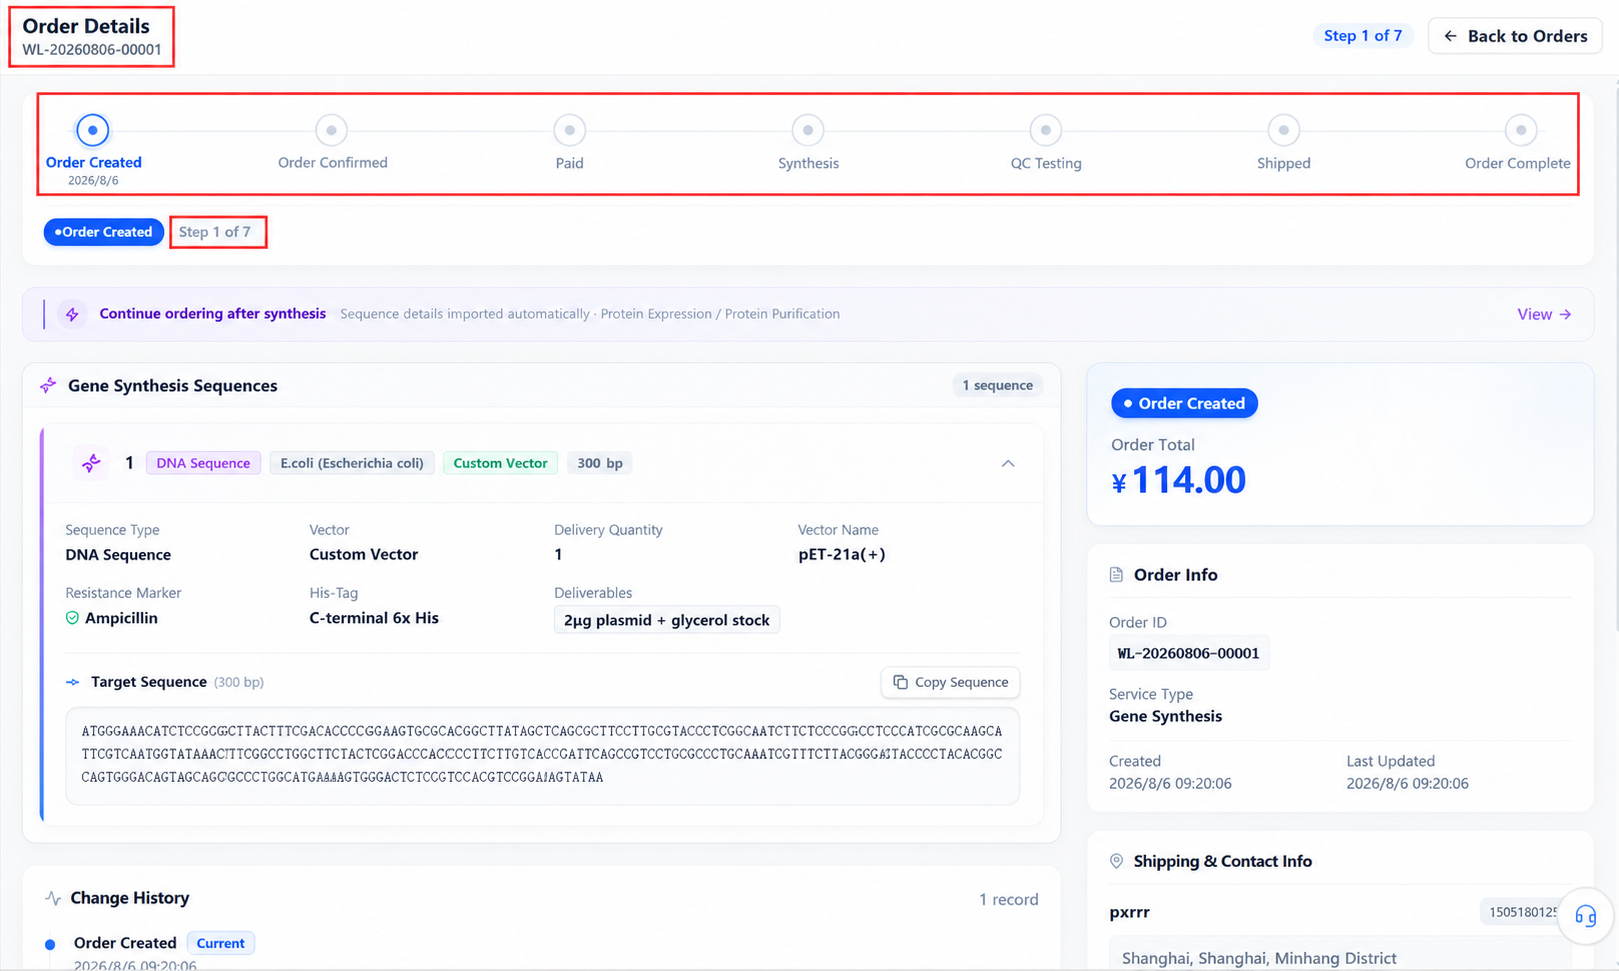The image size is (1619, 971).
Task: Collapse sequence 1 using the chevron arrow
Action: coord(1008,463)
